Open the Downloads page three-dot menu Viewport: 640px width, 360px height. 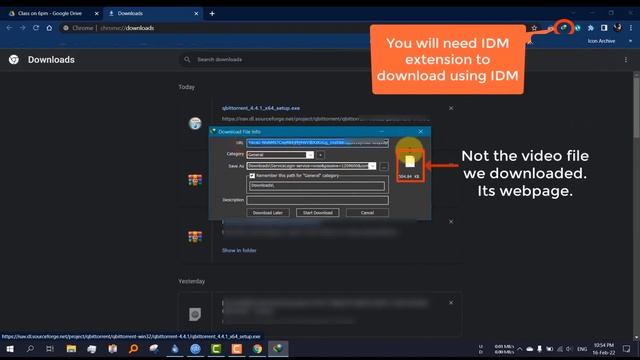tap(626, 60)
